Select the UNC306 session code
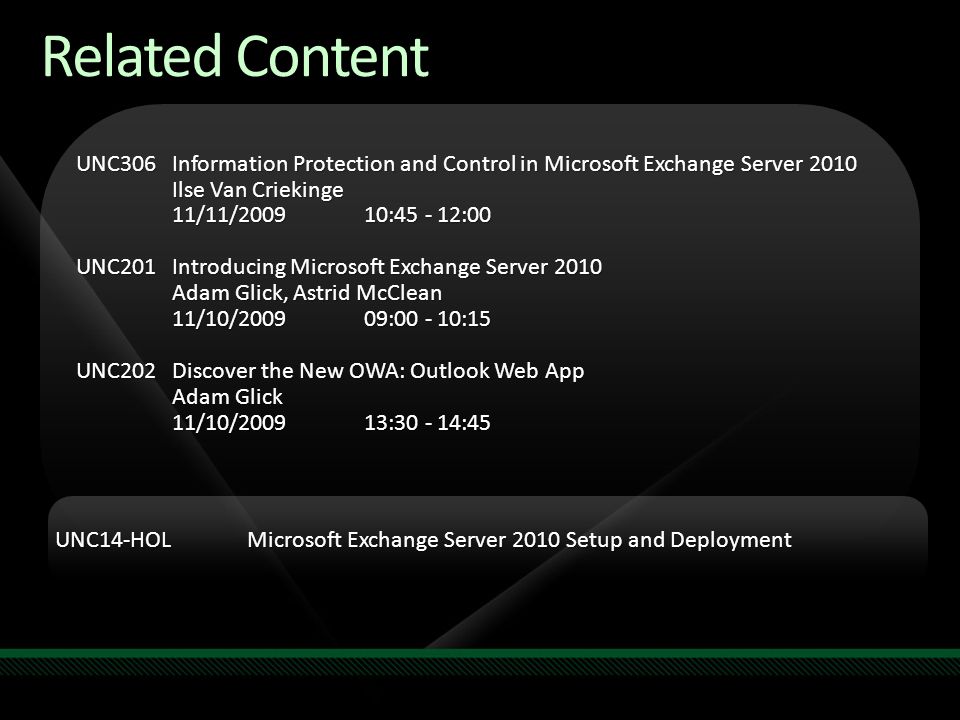Screen dimensions: 960x720 116,163
